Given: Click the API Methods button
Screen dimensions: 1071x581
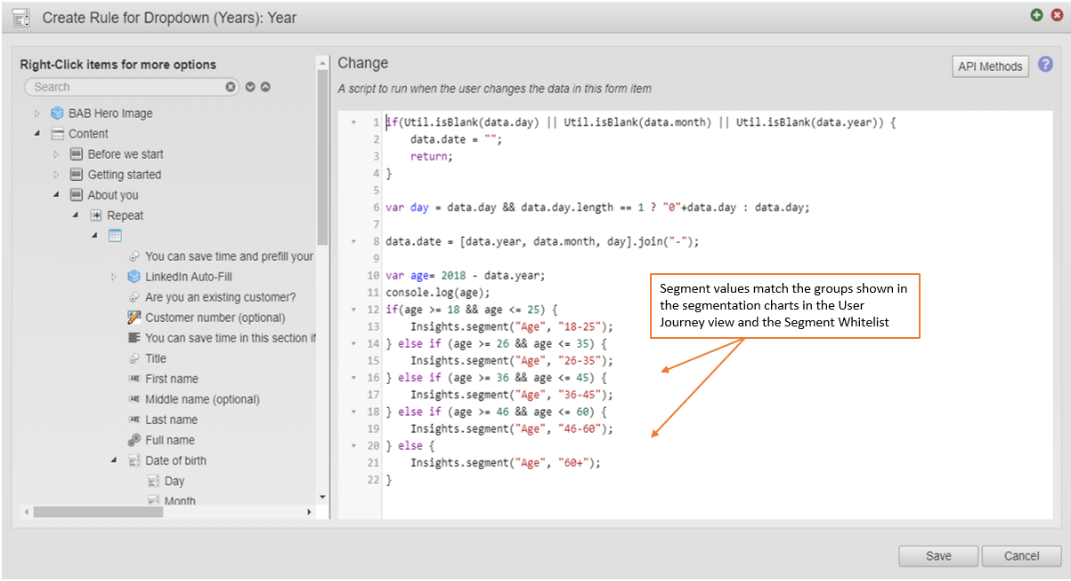Looking at the screenshot, I should (990, 66).
